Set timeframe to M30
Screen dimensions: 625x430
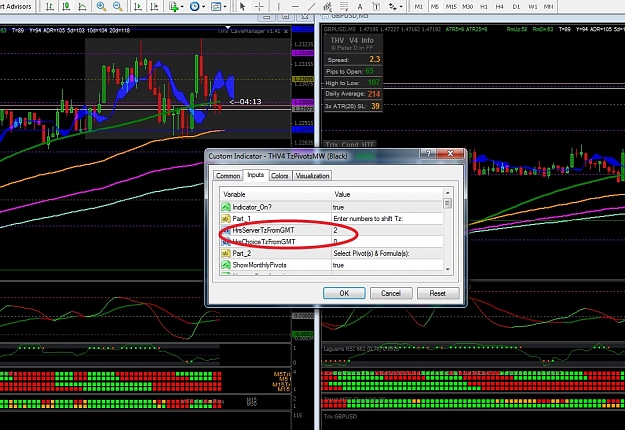[x=468, y=6]
